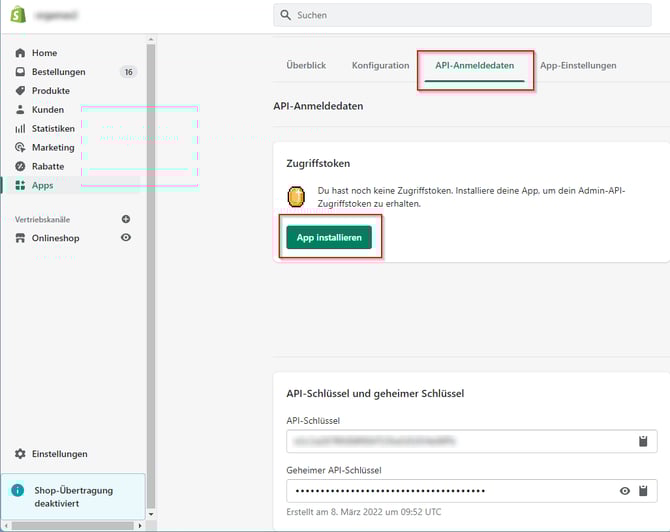Screen dimensions: 670x532
Task: Copy the Geheimer API-Schlüssel
Action: click(644, 491)
